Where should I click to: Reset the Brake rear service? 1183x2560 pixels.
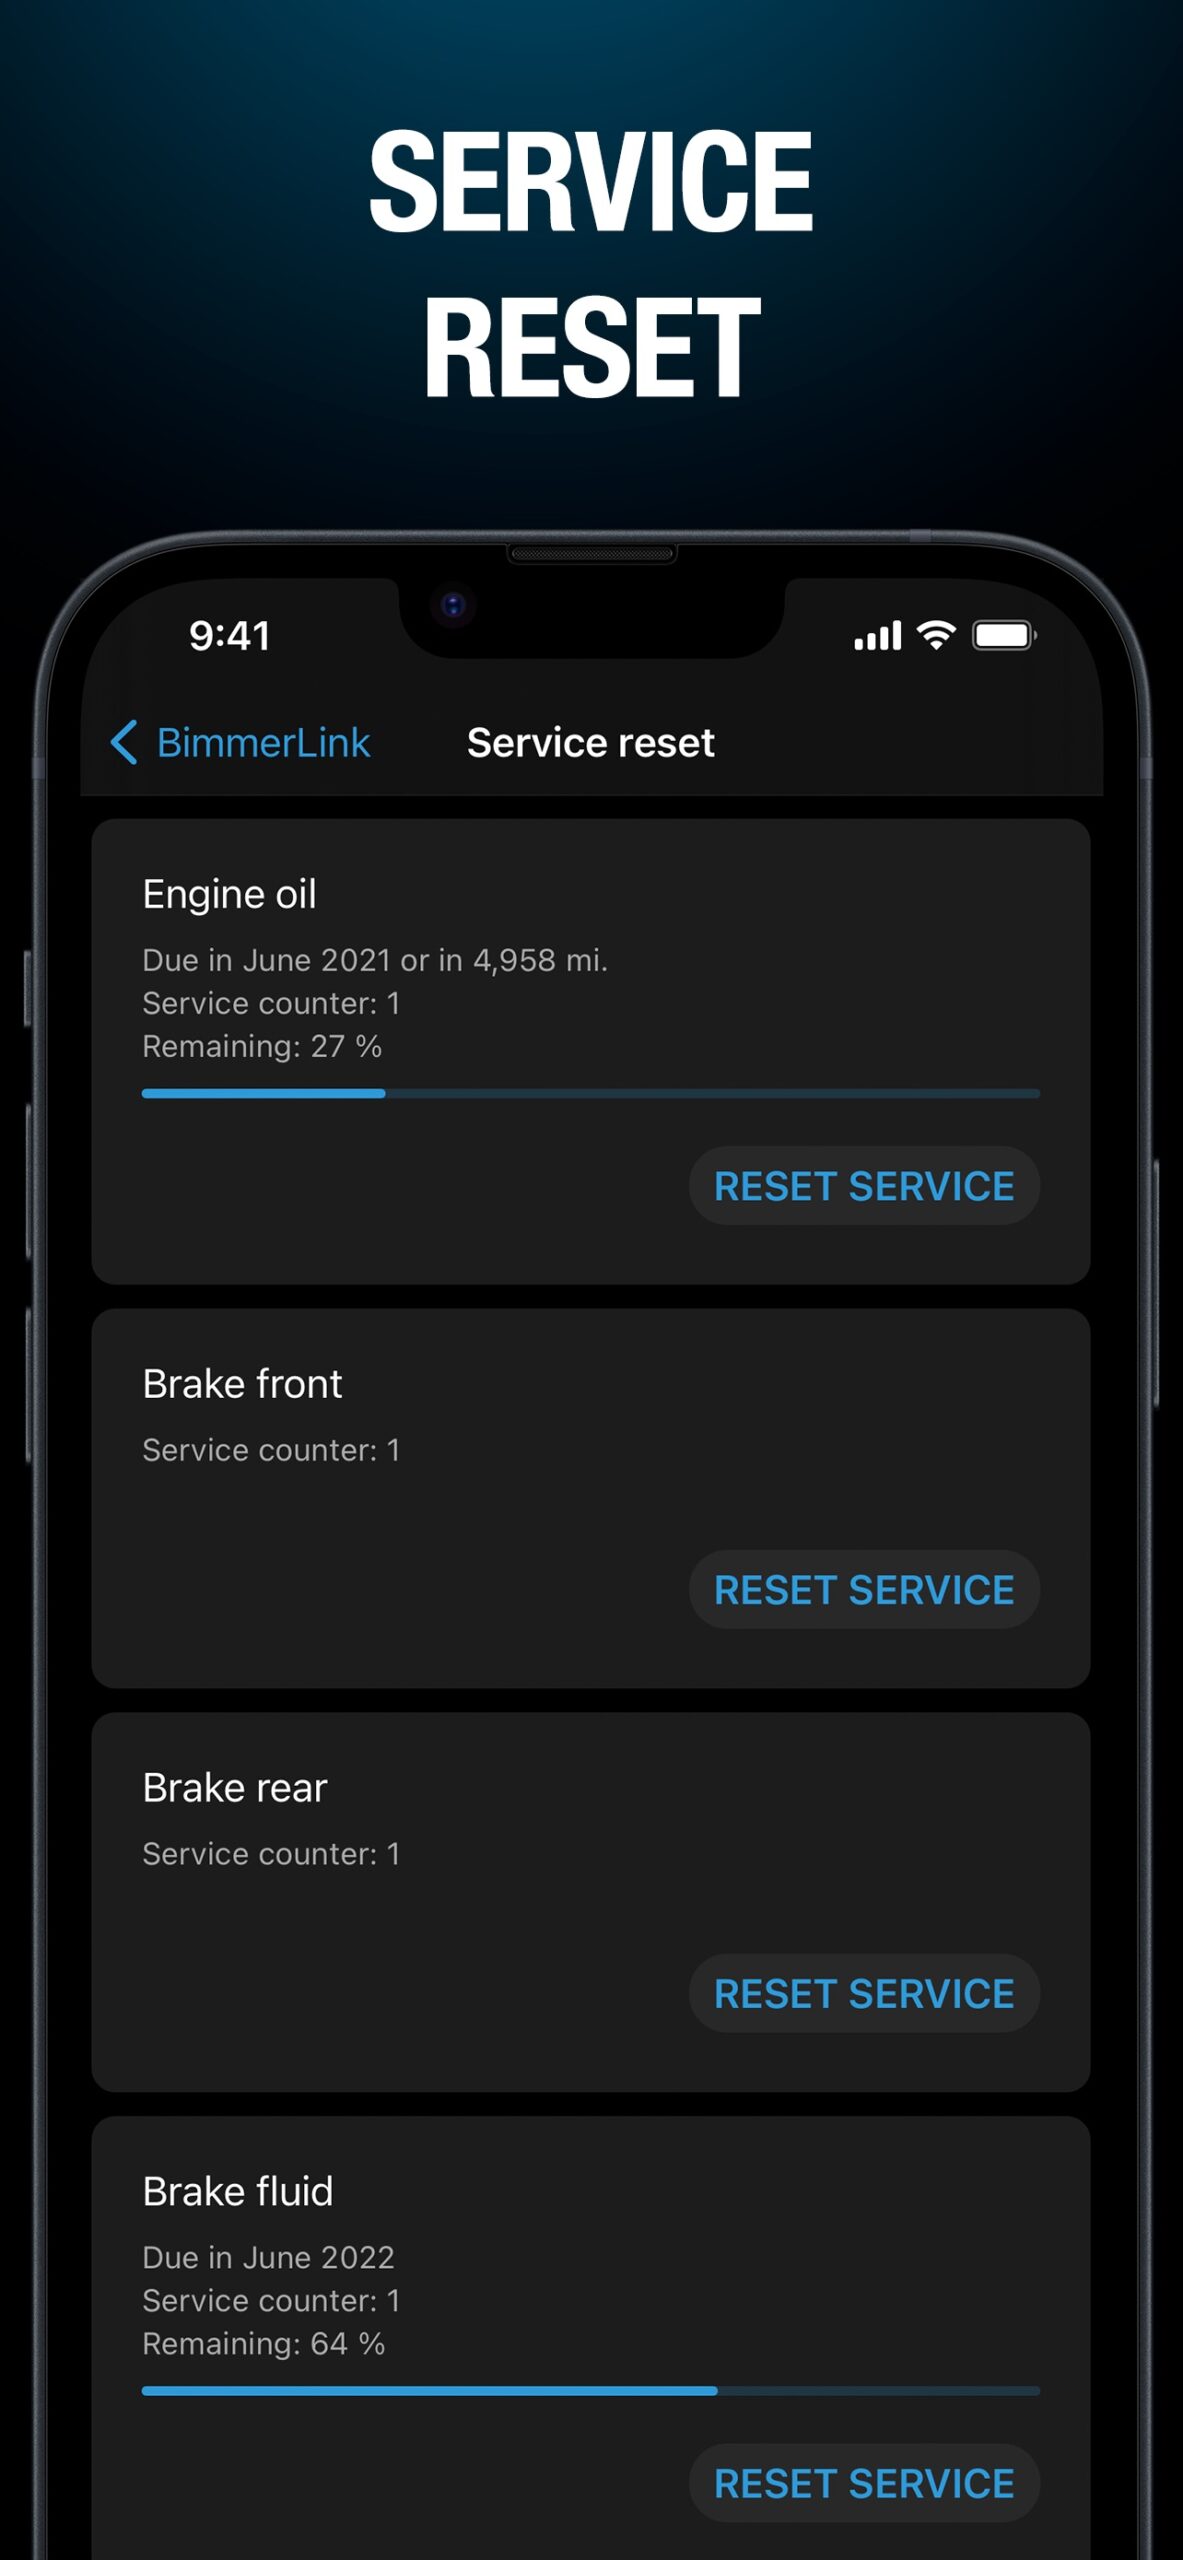tap(864, 1994)
